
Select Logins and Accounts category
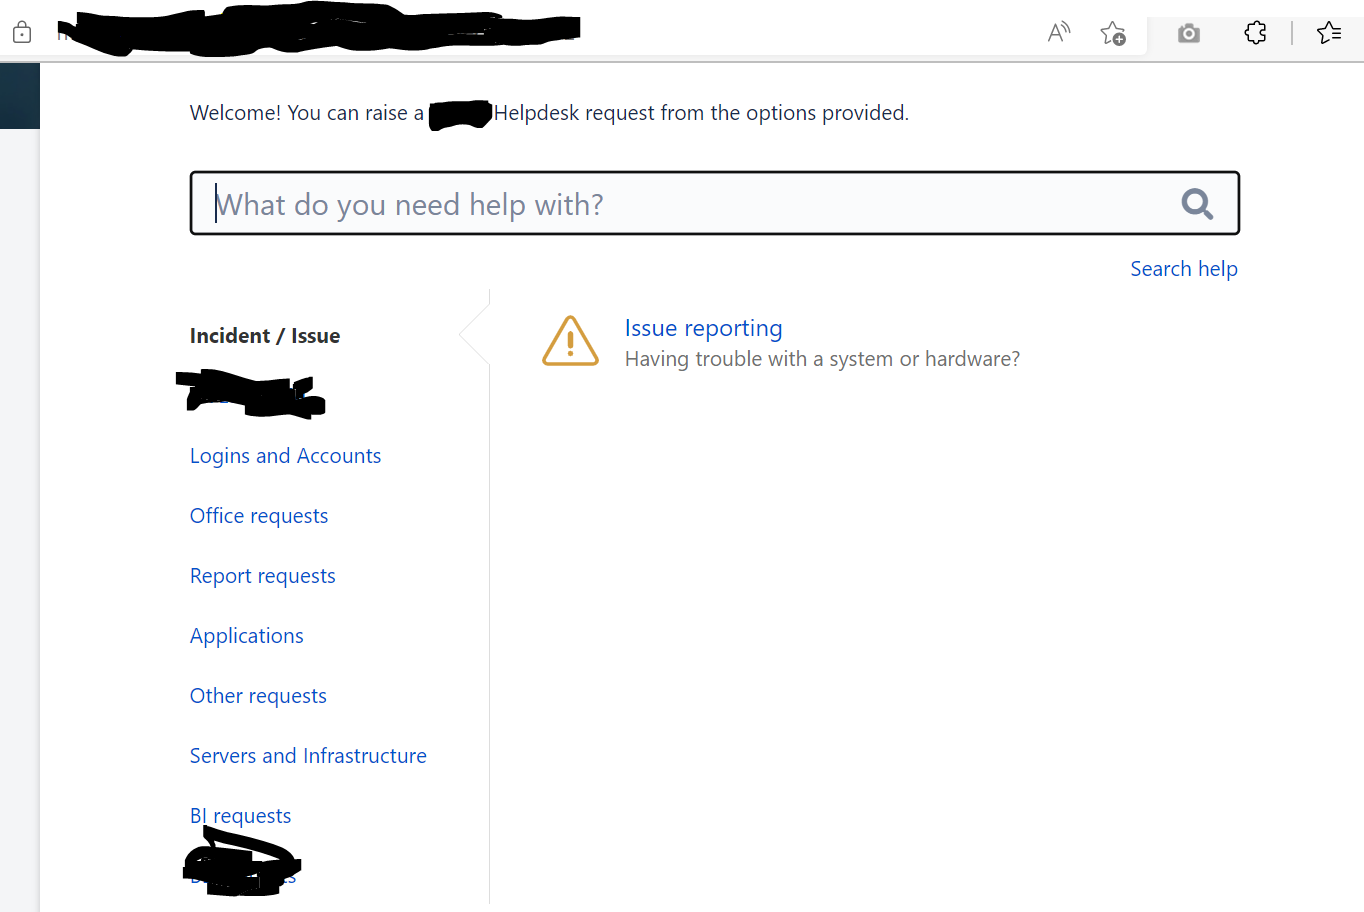285,456
